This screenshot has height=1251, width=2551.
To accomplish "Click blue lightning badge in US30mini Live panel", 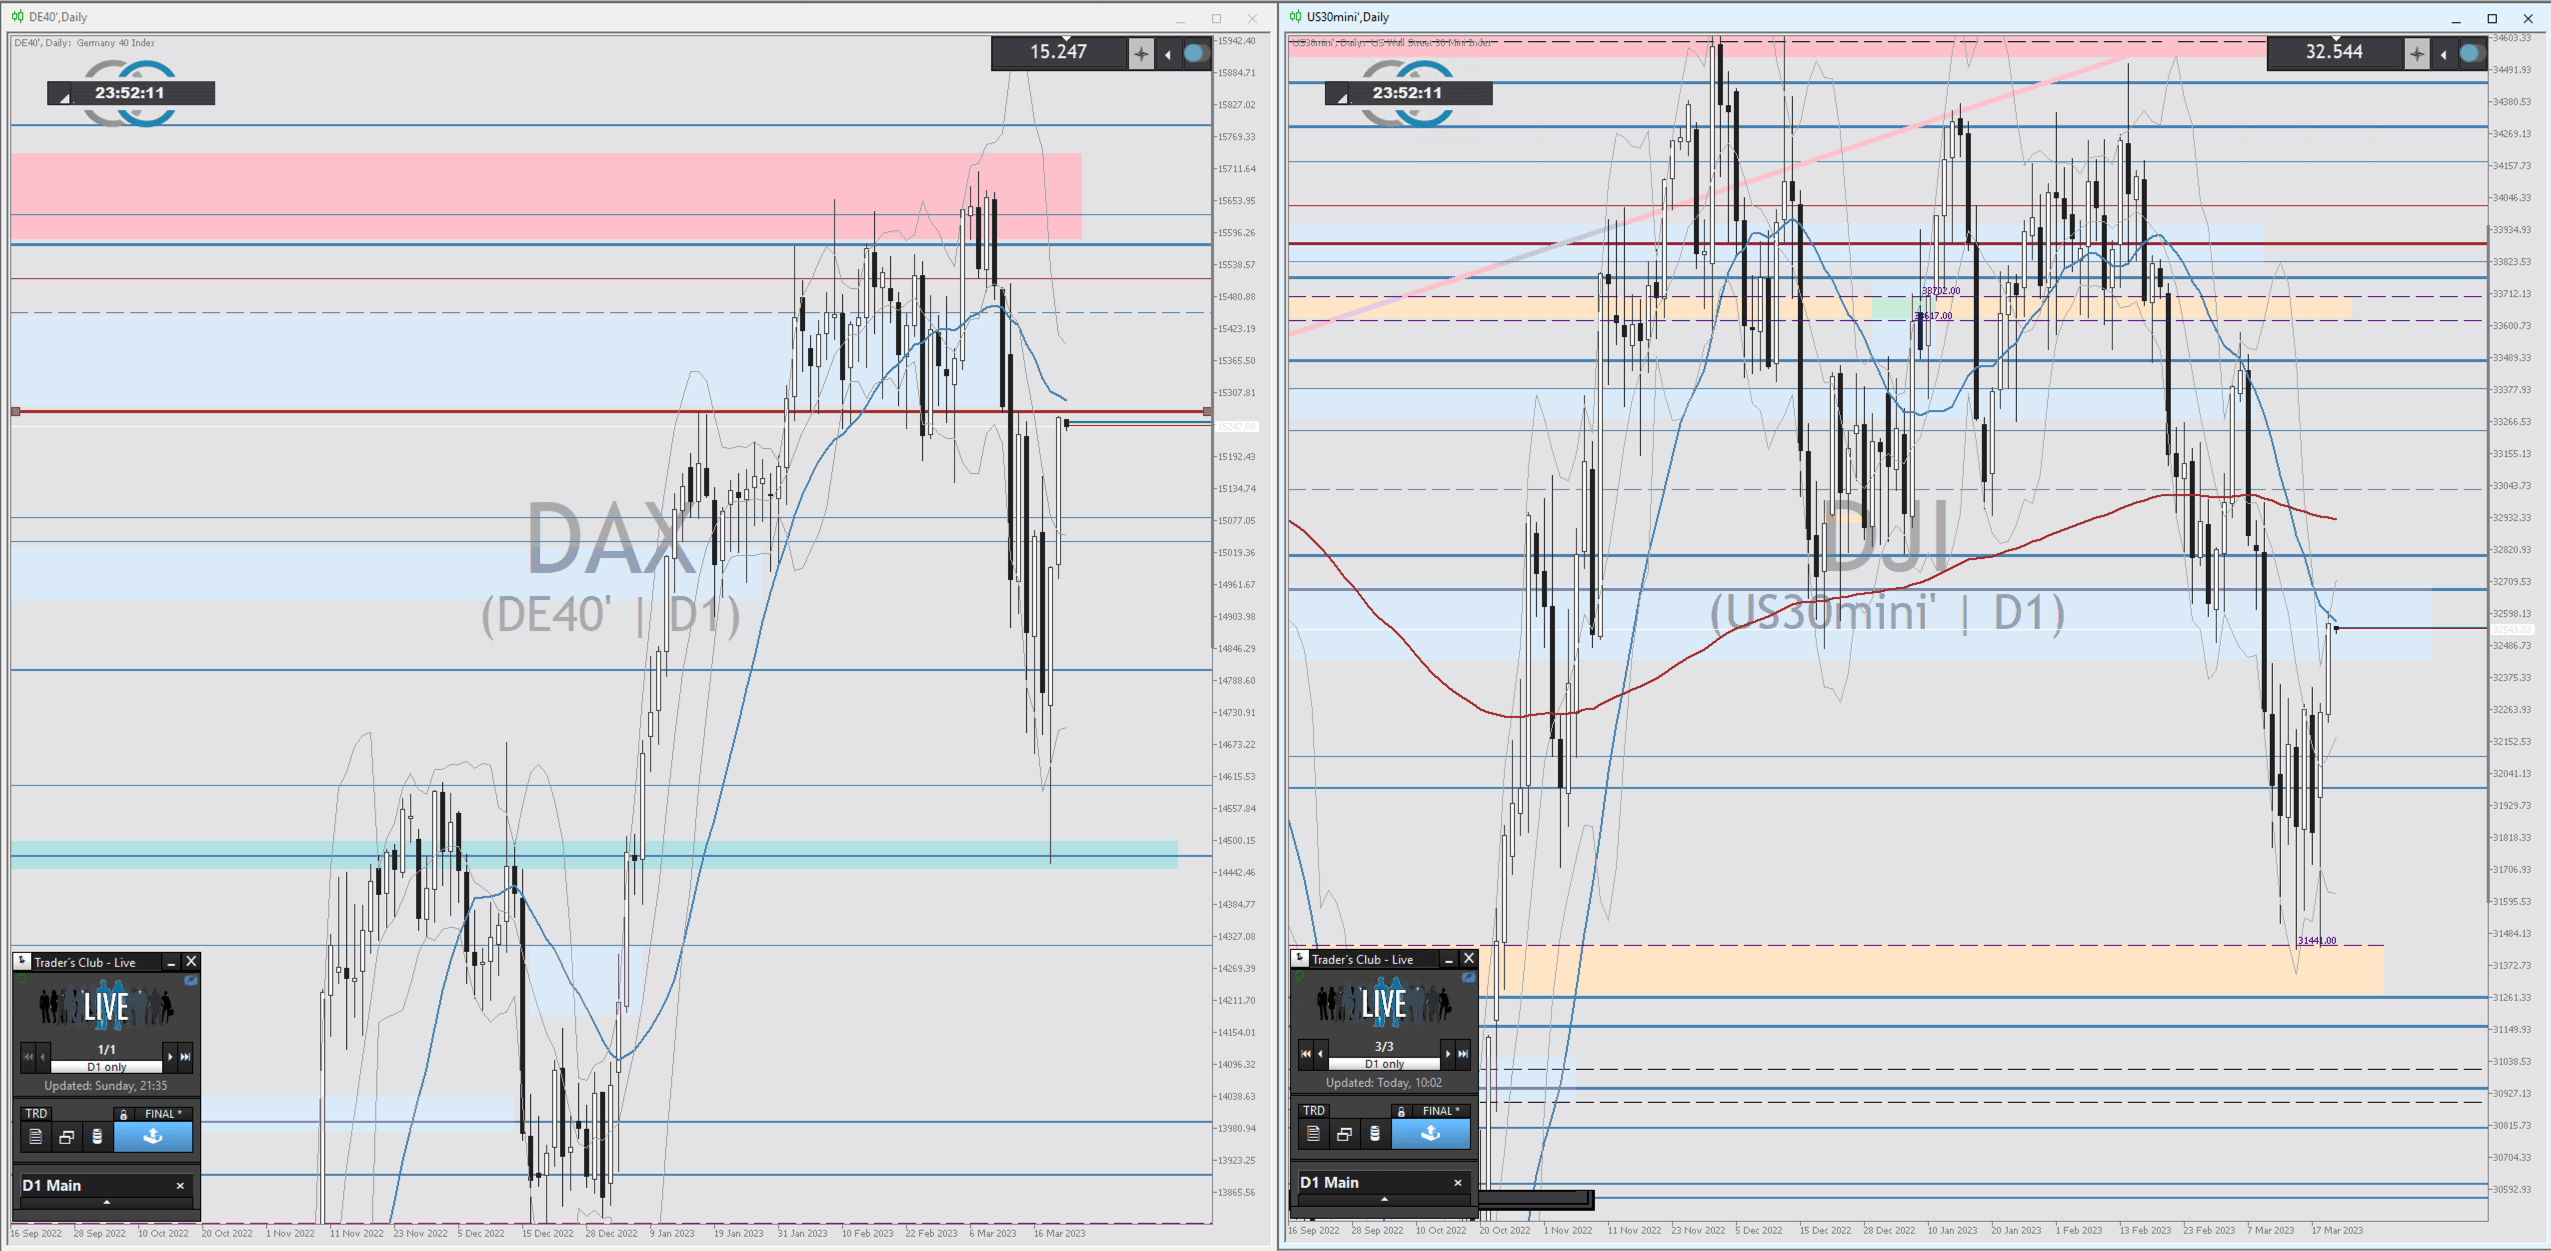I will click(1469, 978).
